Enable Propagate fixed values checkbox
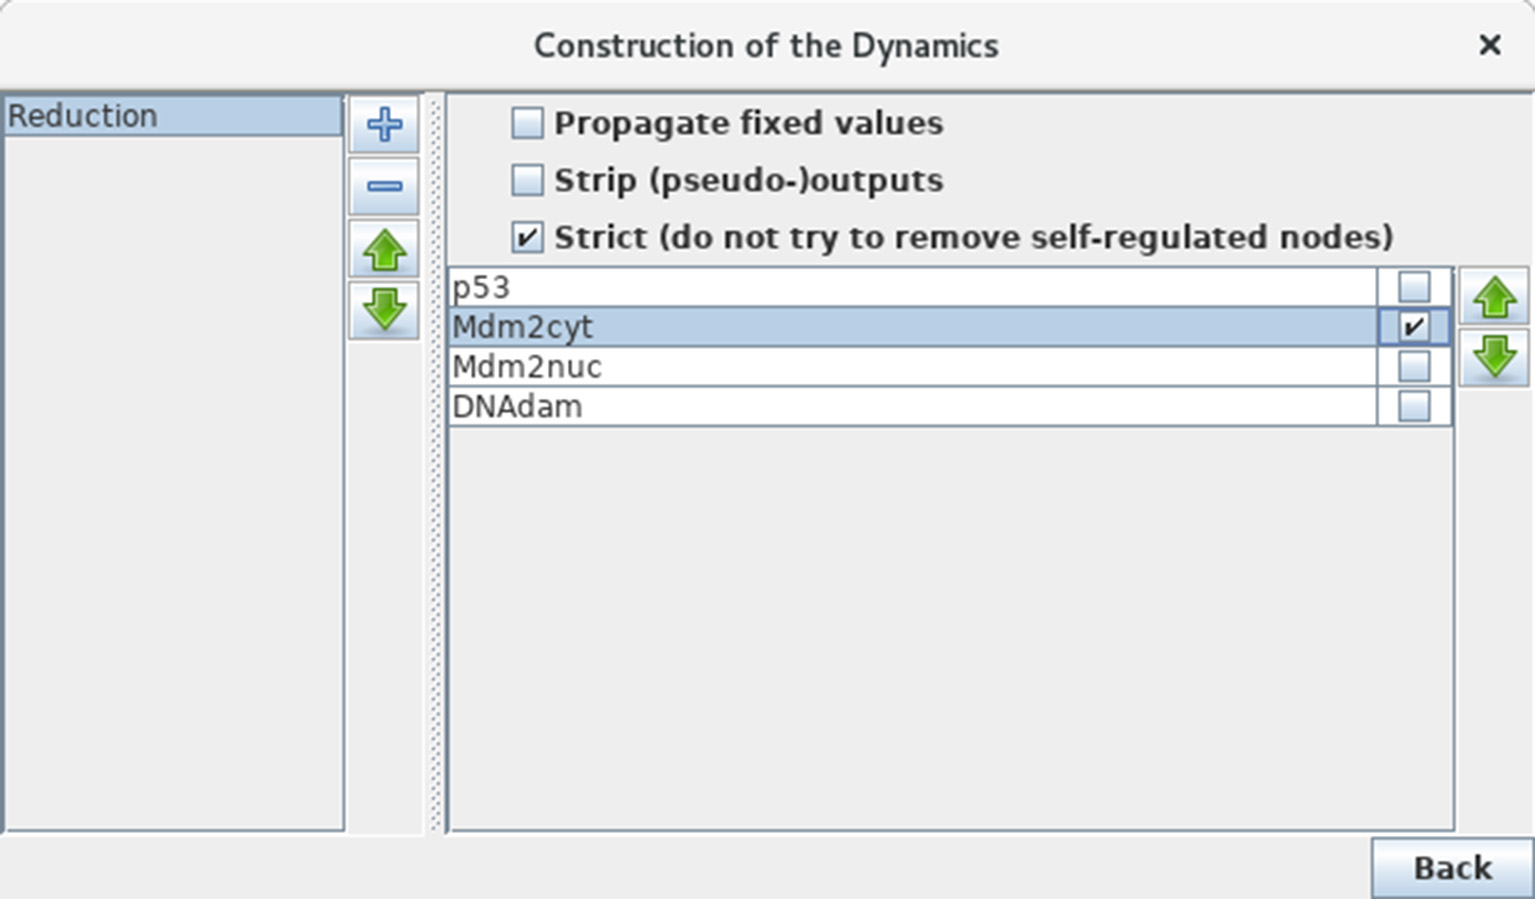This screenshot has height=899, width=1535. [527, 123]
